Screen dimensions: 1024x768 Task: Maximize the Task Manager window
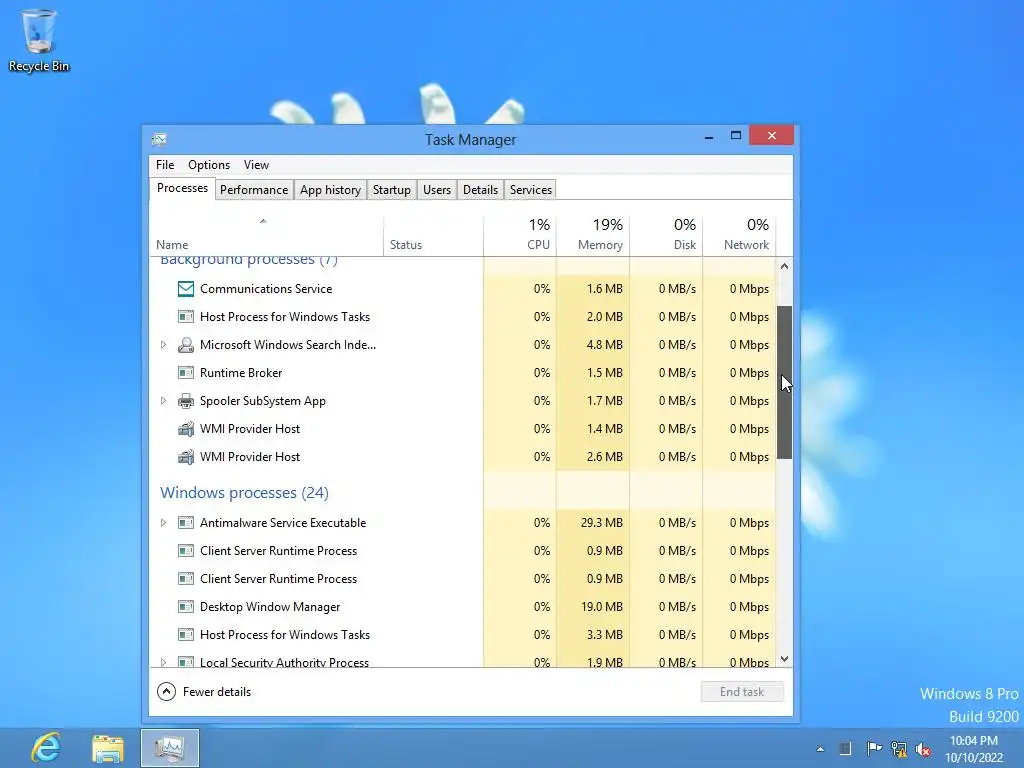735,135
